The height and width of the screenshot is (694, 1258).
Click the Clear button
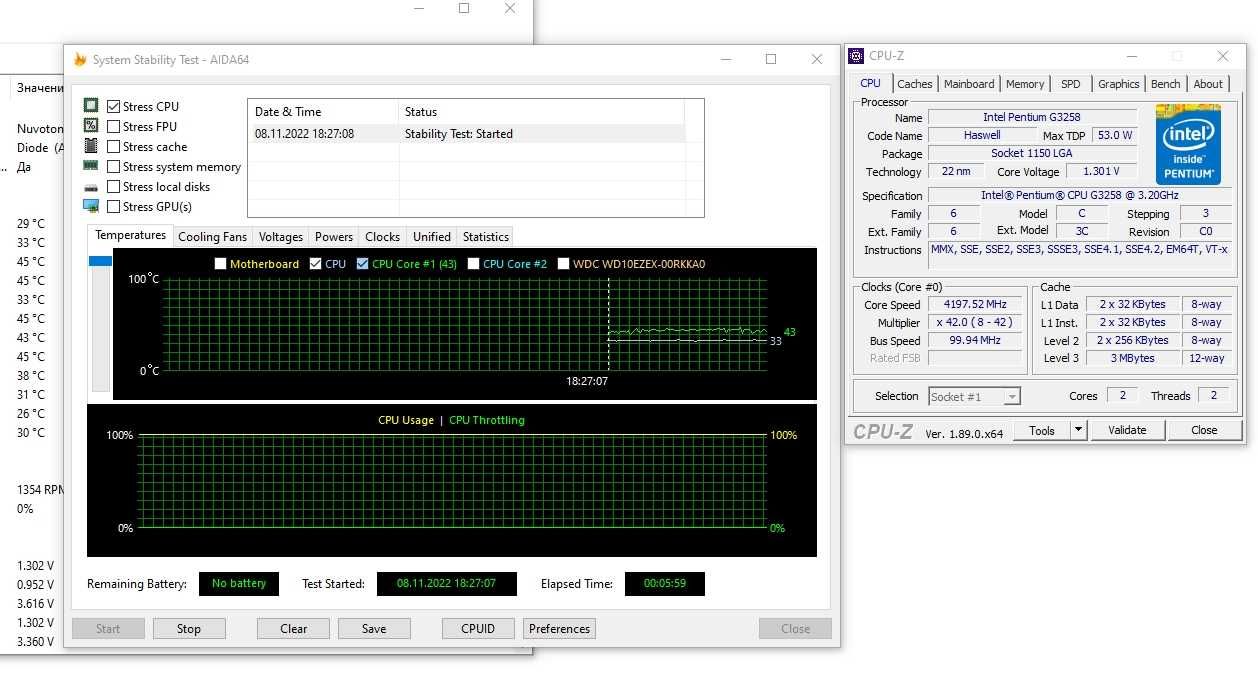click(x=294, y=629)
